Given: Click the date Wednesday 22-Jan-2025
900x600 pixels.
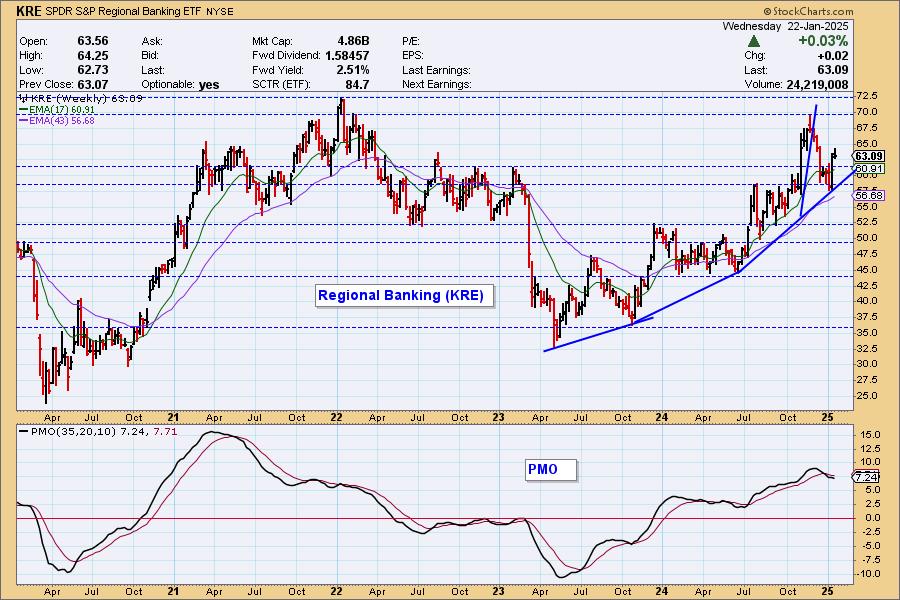Looking at the screenshot, I should click(785, 26).
